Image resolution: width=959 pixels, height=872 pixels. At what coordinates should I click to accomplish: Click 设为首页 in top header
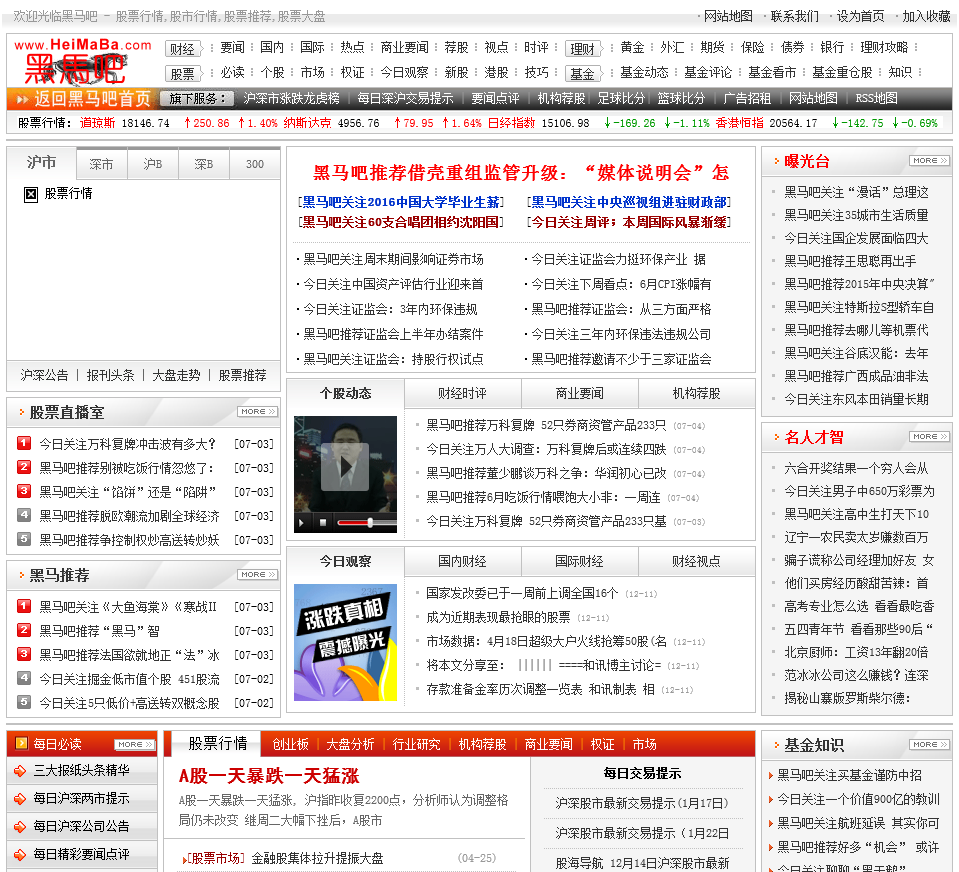[861, 16]
